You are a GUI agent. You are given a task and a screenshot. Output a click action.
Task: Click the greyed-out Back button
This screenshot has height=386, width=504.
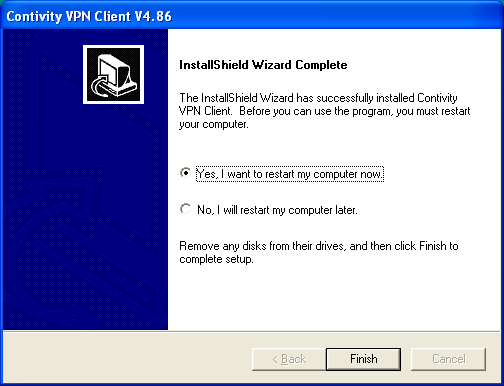click(289, 359)
